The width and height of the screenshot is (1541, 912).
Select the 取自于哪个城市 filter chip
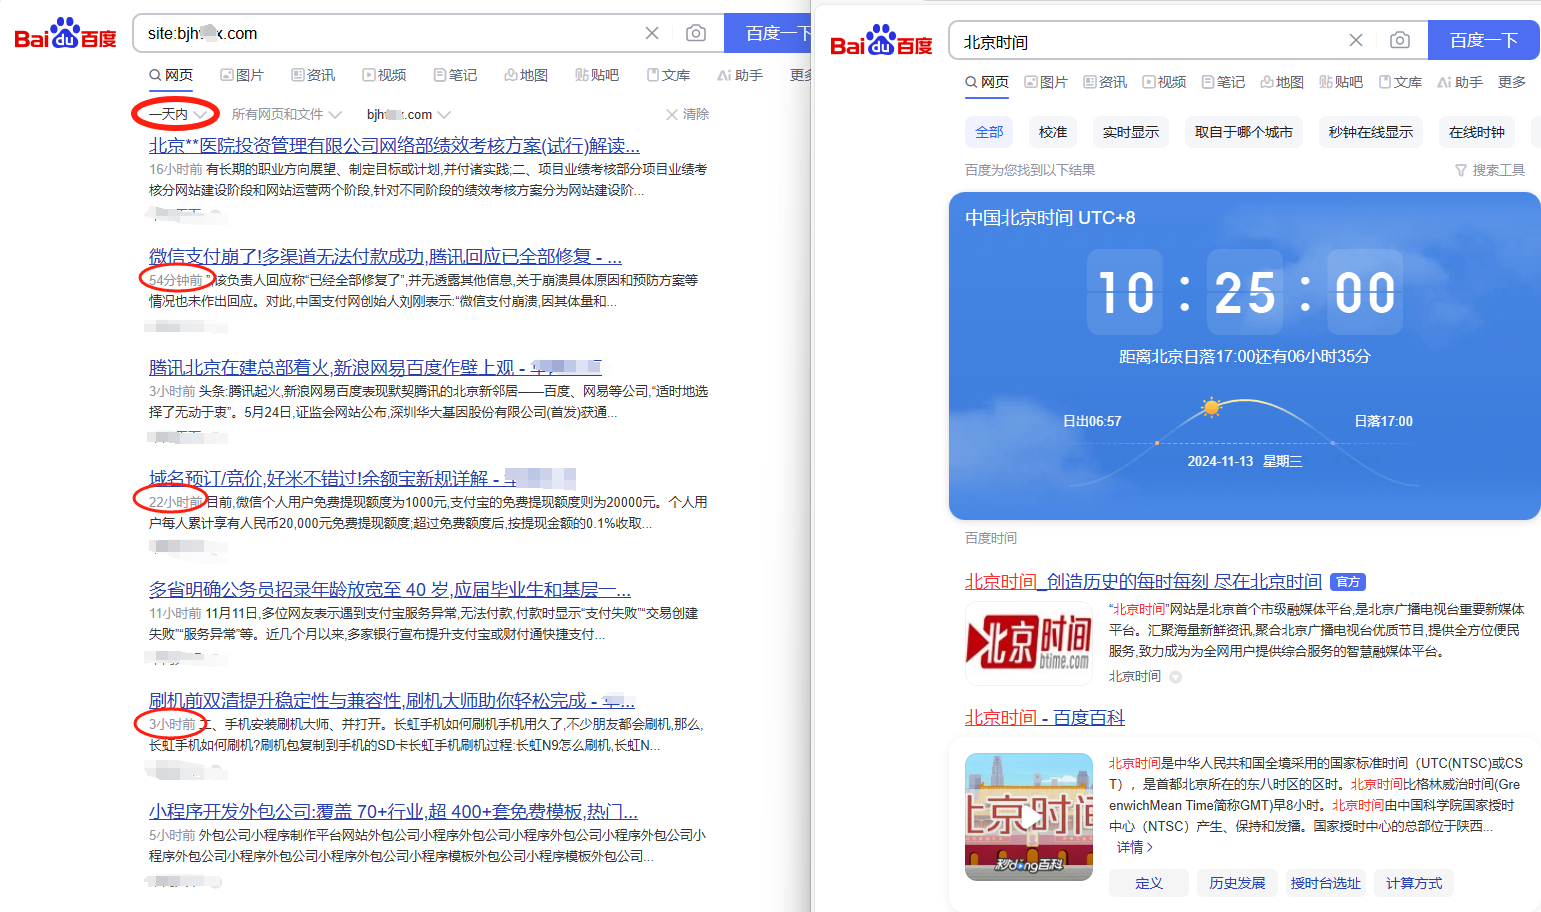tap(1244, 132)
